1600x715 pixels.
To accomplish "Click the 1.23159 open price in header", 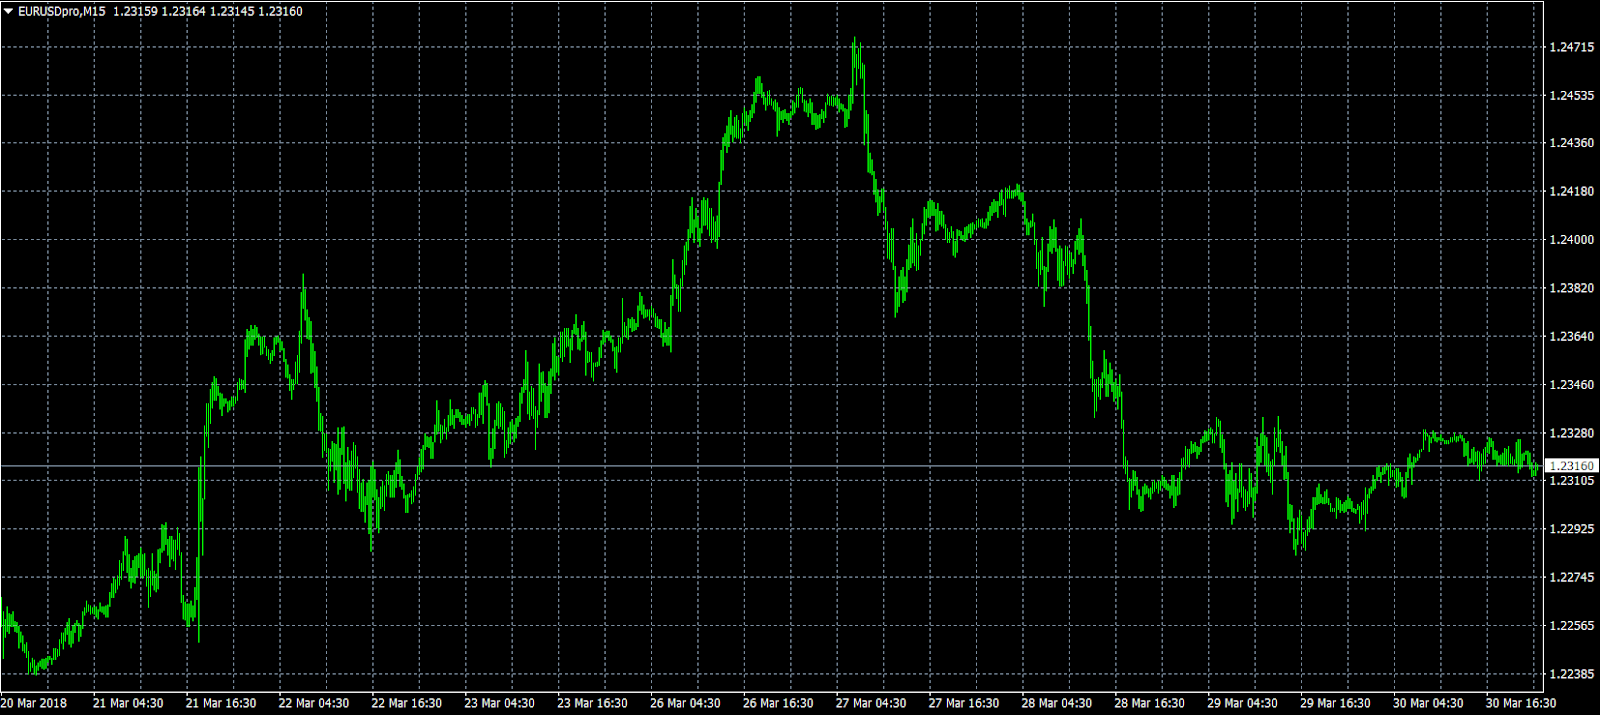I will point(135,11).
